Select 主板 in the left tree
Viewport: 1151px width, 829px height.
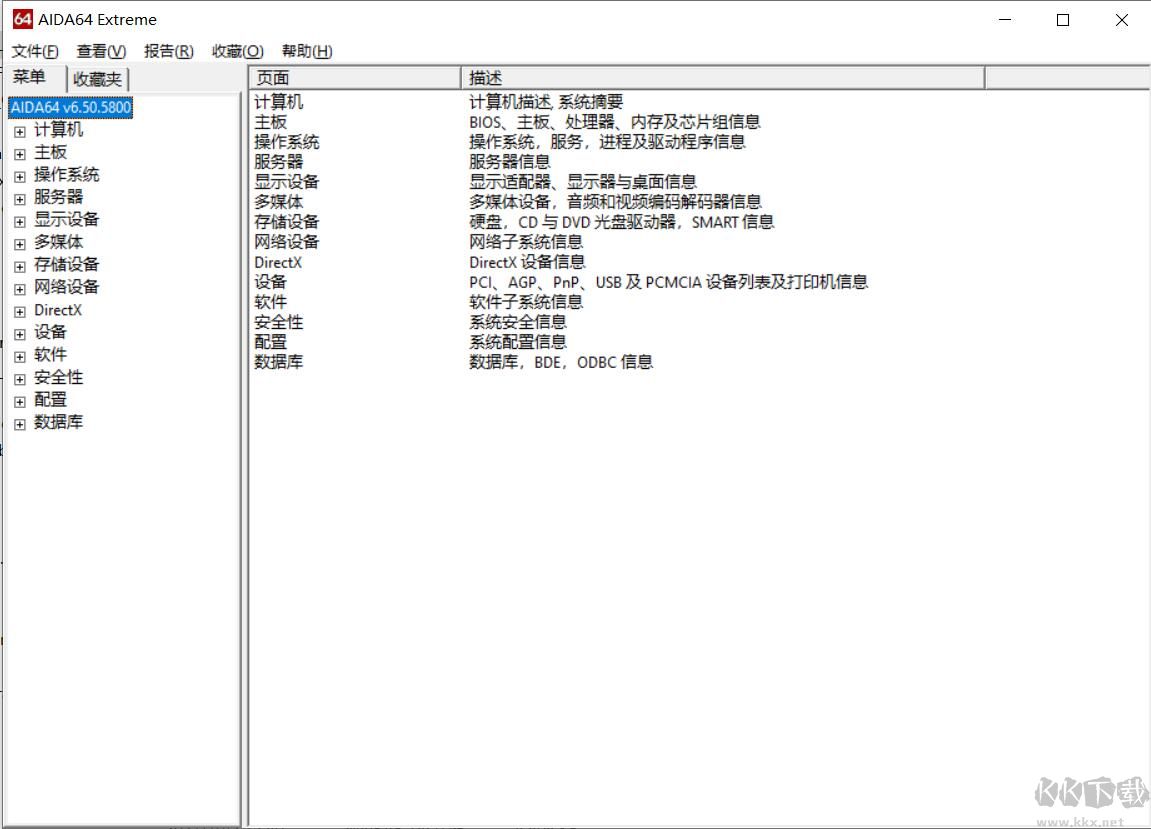[51, 153]
